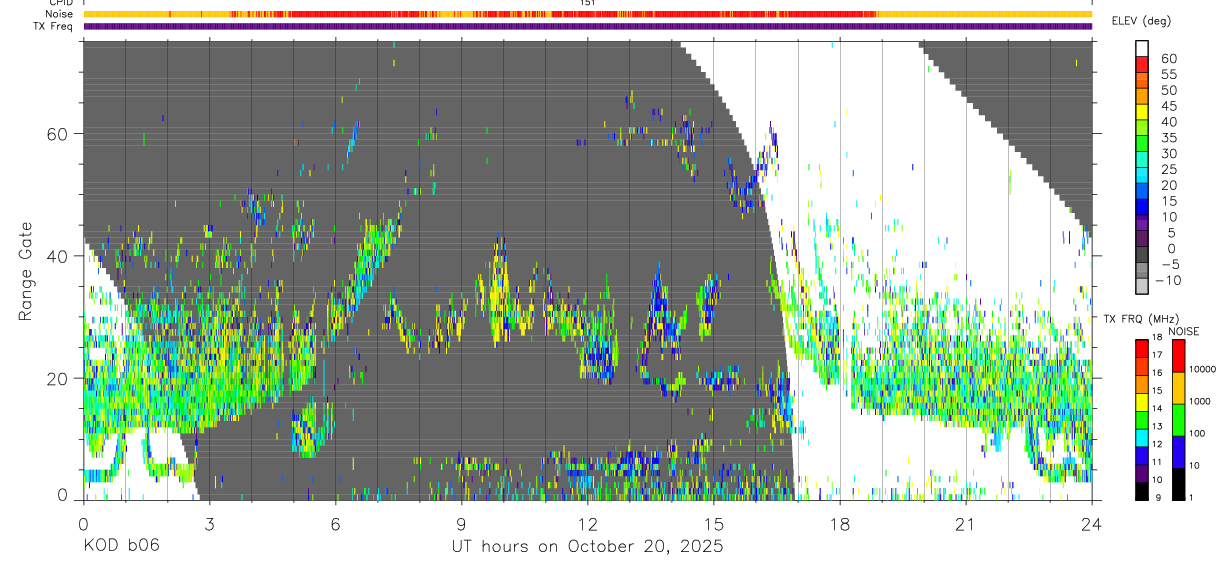Click the '20' tick label on the Range Gate axis

pos(58,378)
